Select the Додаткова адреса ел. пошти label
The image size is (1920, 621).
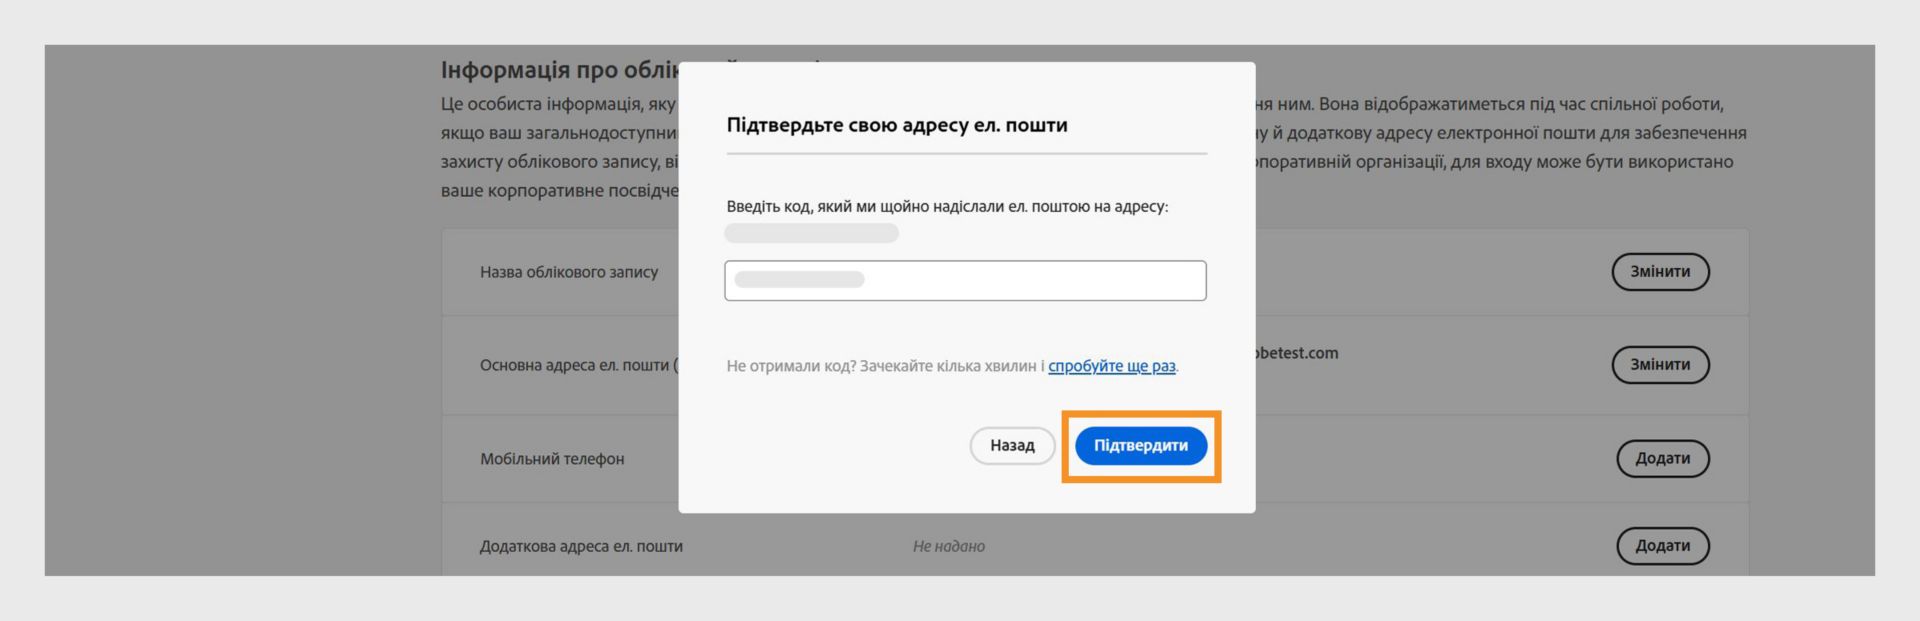[581, 546]
